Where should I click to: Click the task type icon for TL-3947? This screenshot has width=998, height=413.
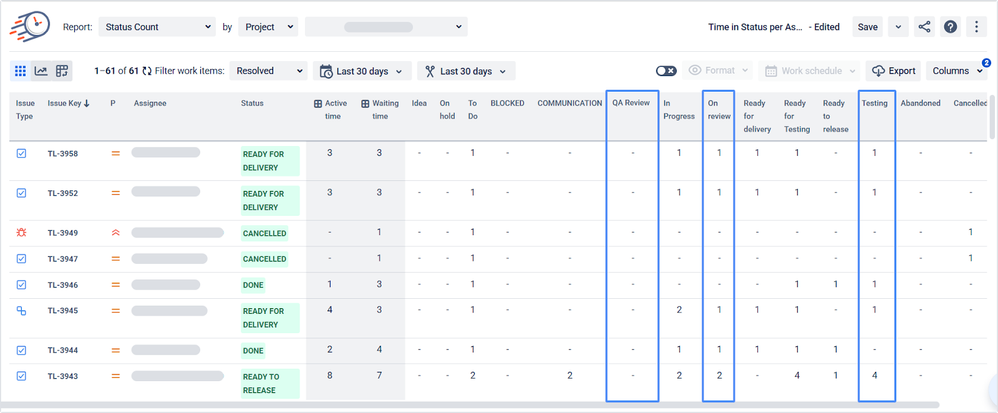coord(21,258)
